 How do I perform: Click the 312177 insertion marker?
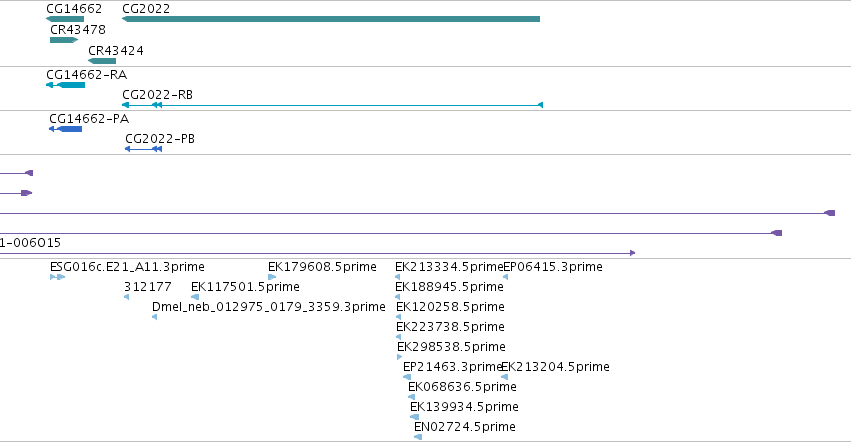tap(126, 297)
